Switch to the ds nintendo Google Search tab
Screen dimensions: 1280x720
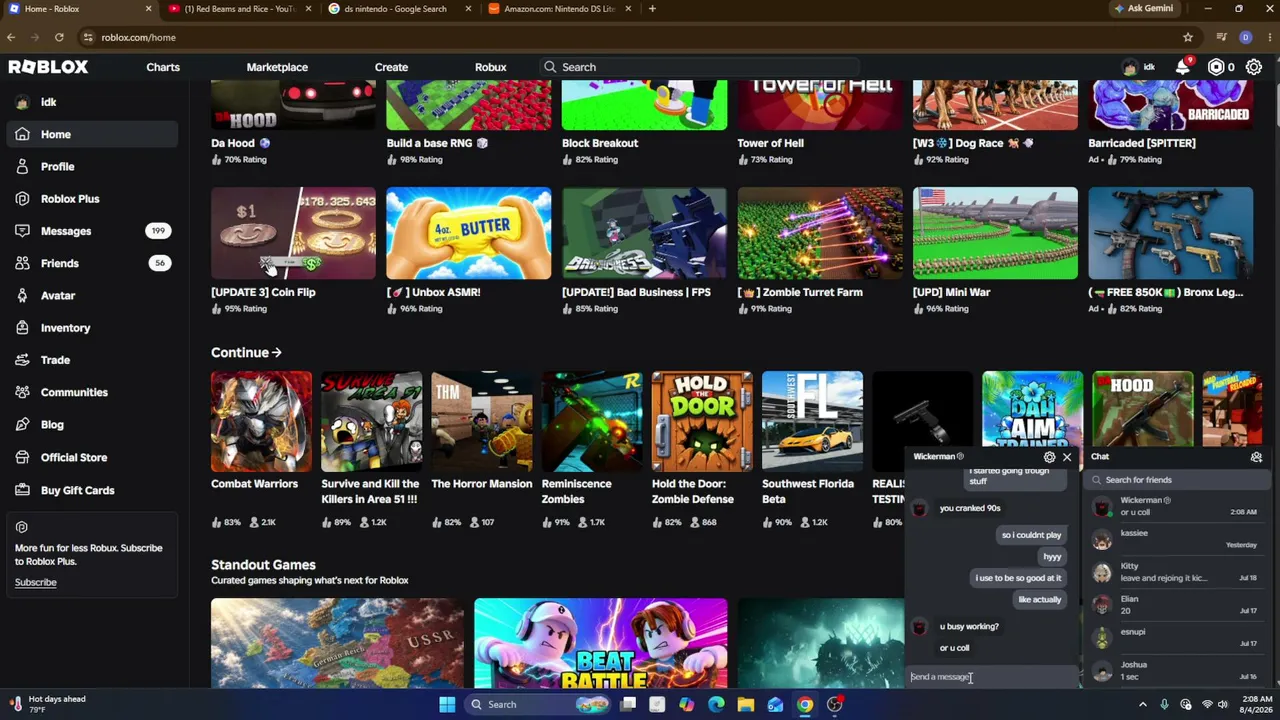pyautogui.click(x=399, y=9)
